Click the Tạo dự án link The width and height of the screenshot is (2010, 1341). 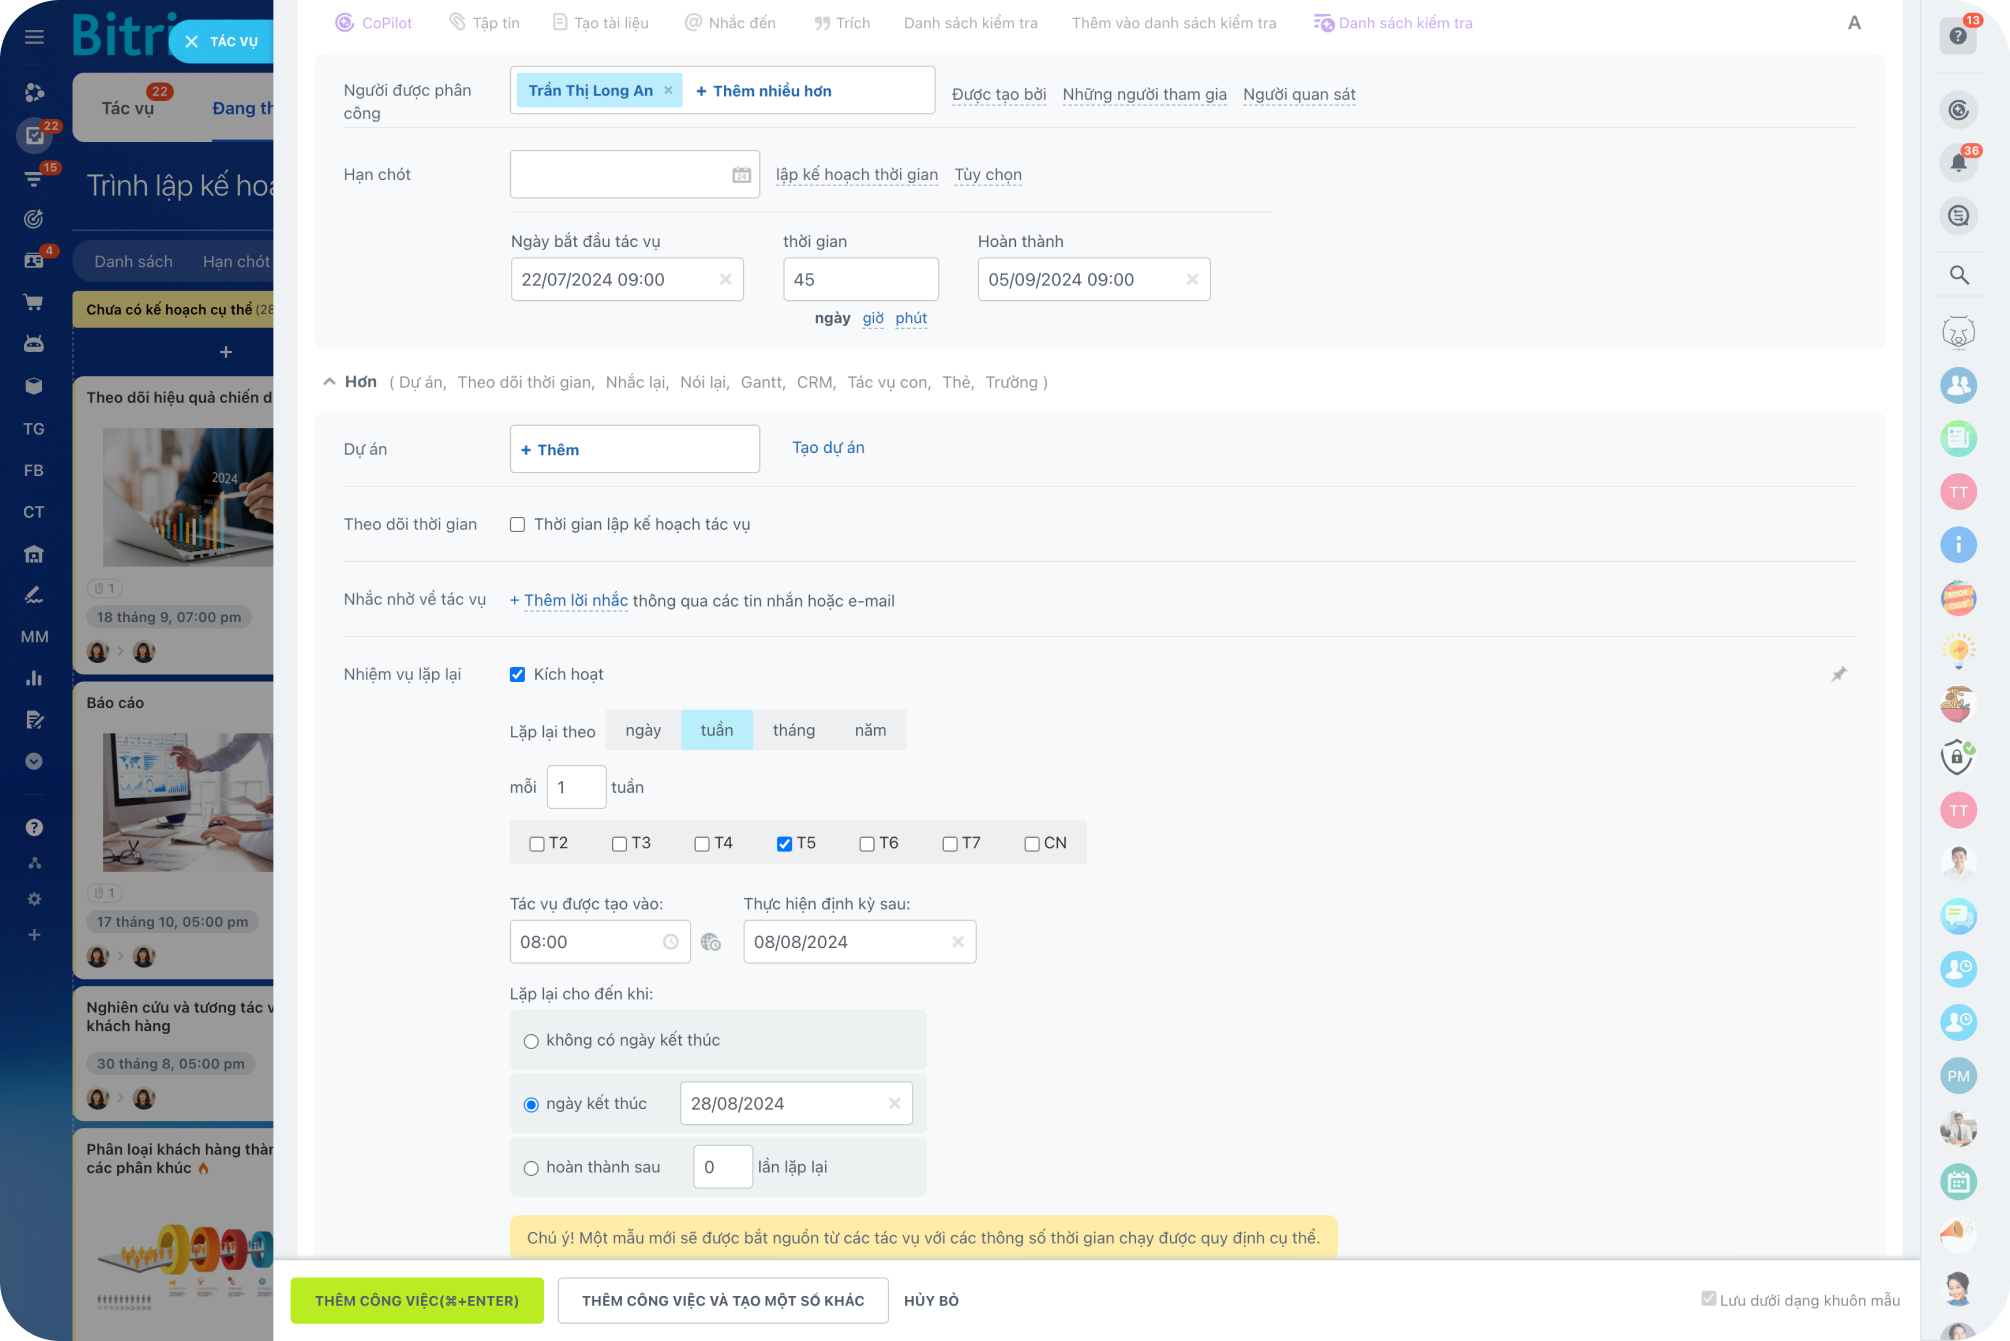coord(828,448)
